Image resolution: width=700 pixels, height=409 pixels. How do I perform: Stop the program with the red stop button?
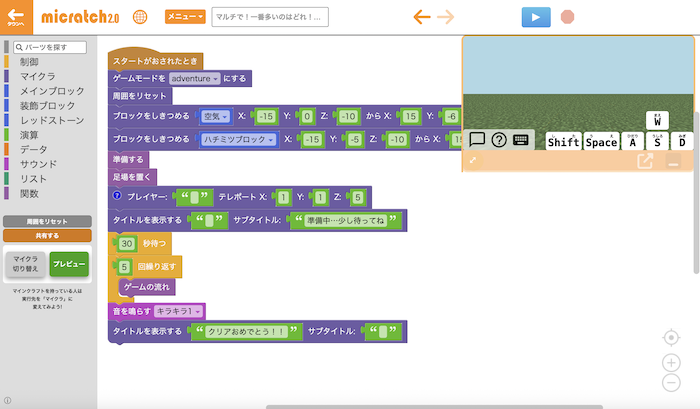click(x=567, y=17)
